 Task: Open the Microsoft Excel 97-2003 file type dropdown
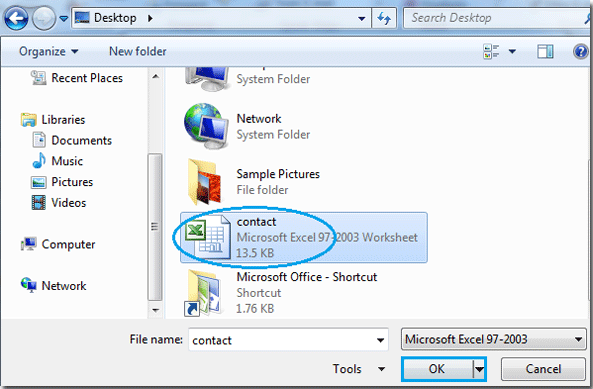click(493, 339)
